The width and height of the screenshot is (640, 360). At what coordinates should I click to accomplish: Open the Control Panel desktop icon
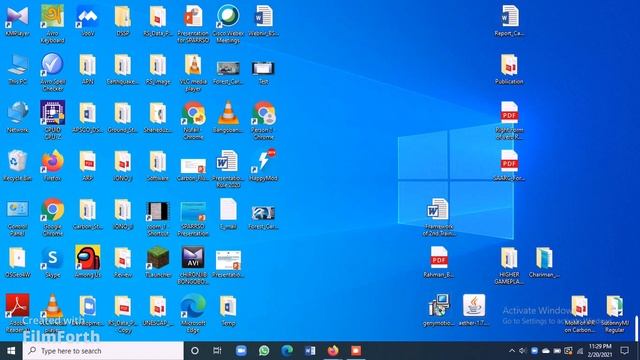point(17,217)
